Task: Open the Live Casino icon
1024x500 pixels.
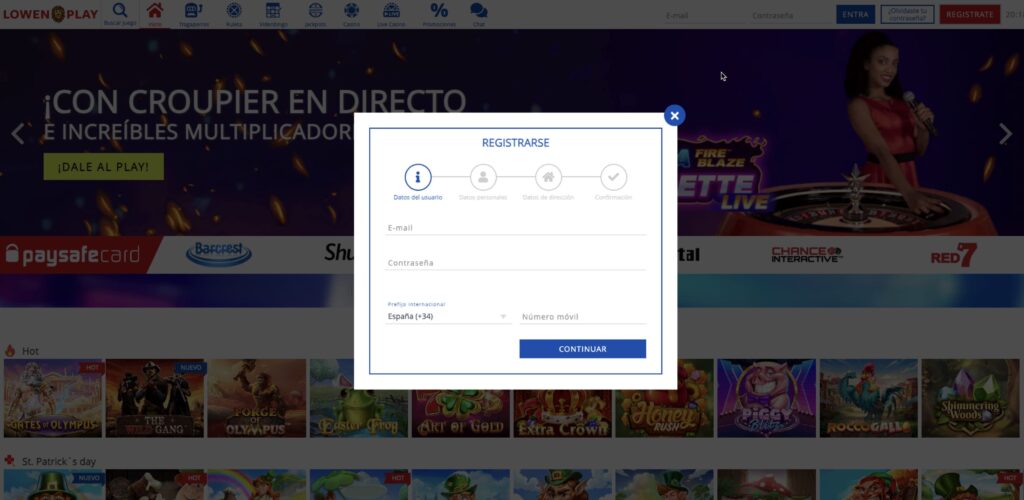Action: (391, 10)
